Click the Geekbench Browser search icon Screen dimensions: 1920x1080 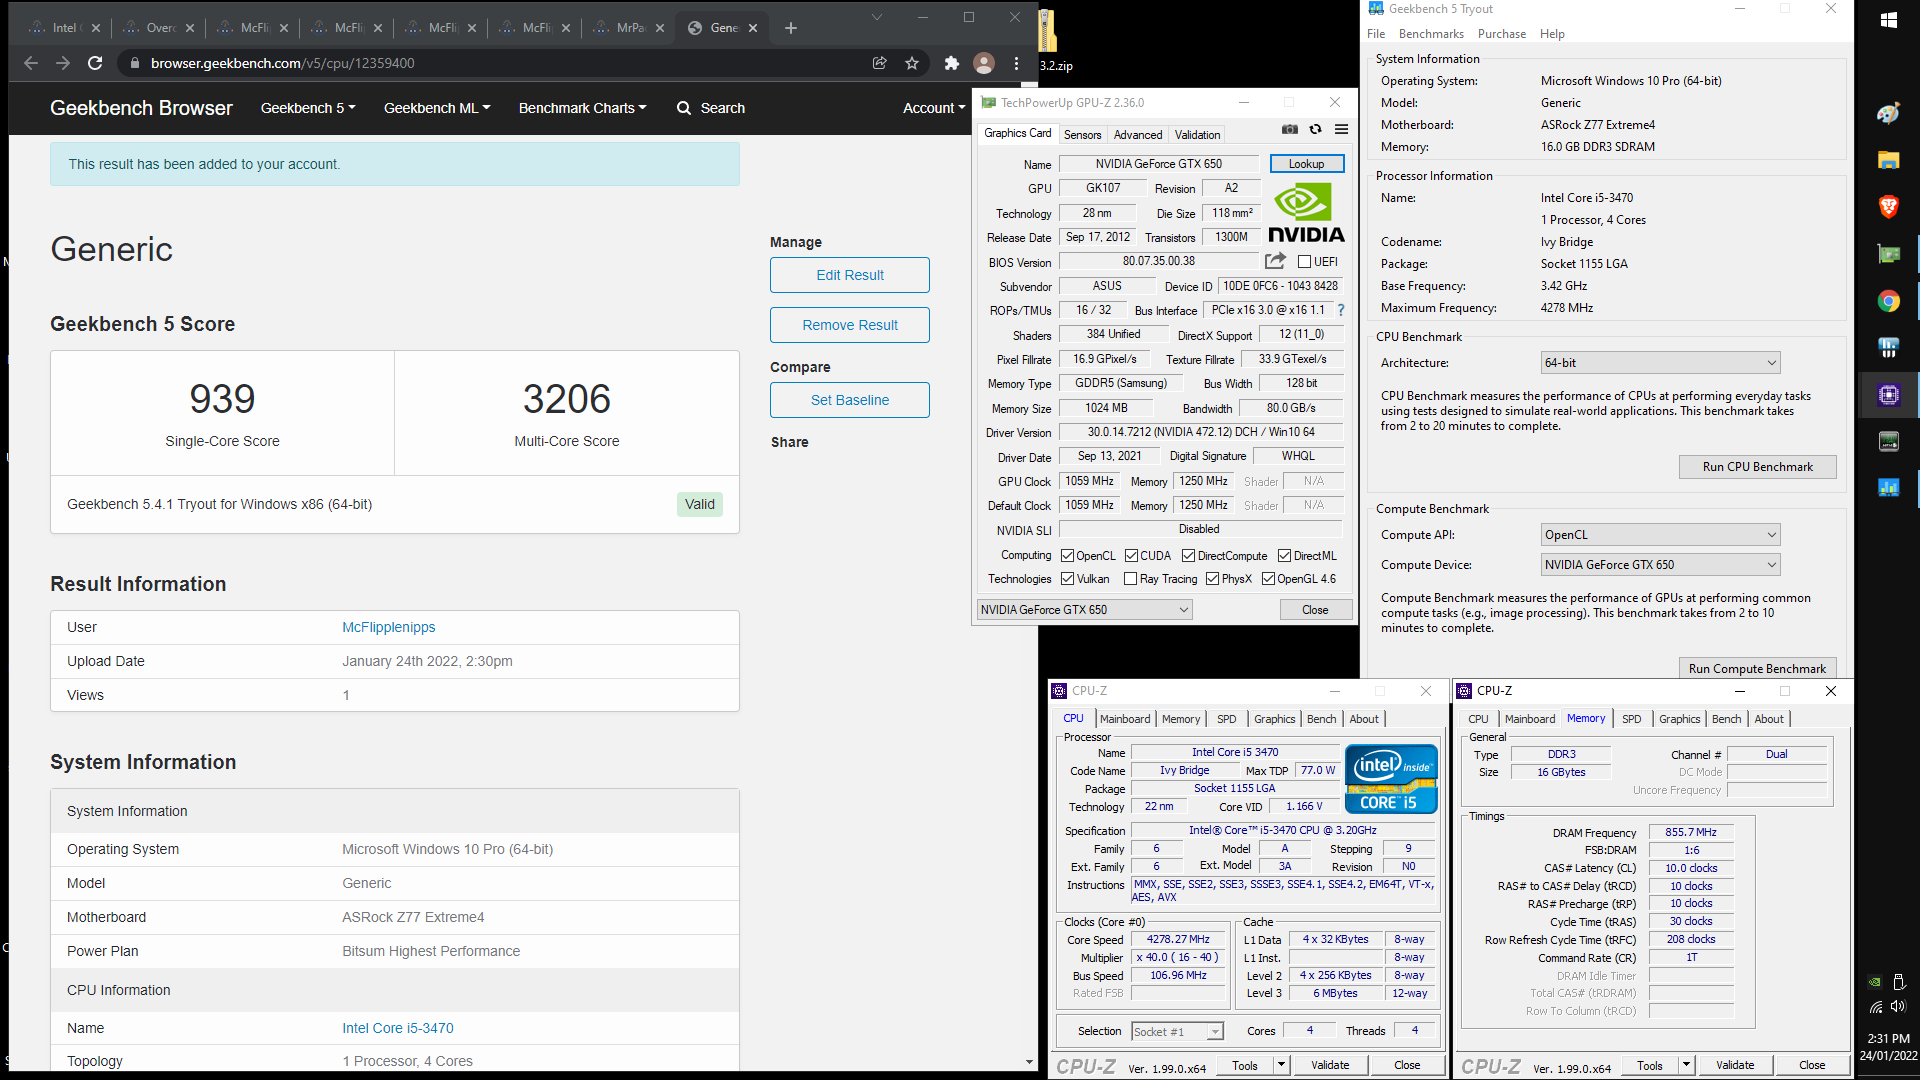click(x=684, y=108)
